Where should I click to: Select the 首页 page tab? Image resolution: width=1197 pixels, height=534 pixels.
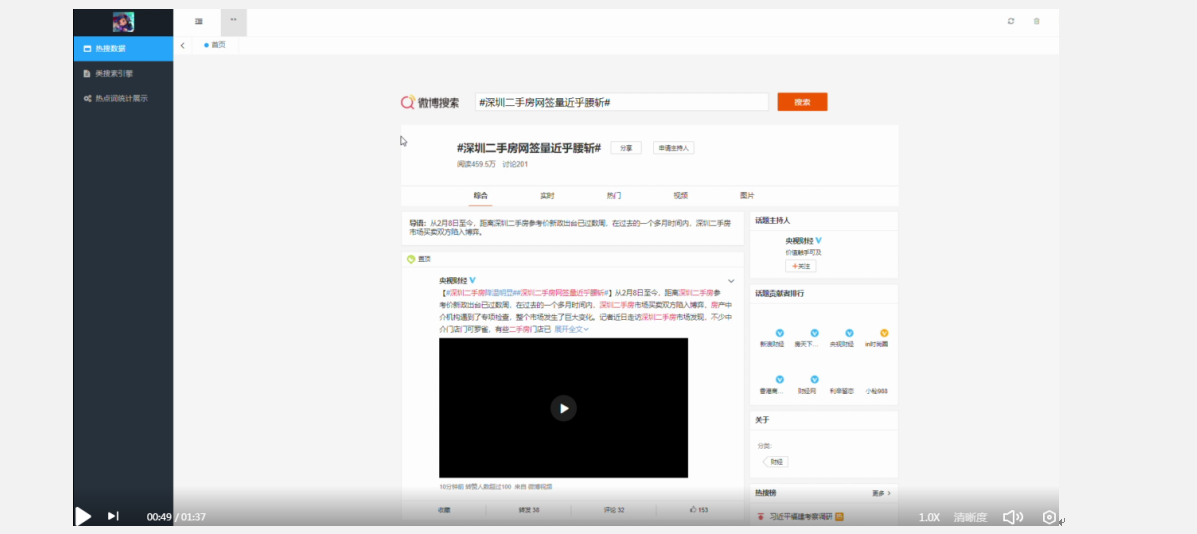pos(215,45)
